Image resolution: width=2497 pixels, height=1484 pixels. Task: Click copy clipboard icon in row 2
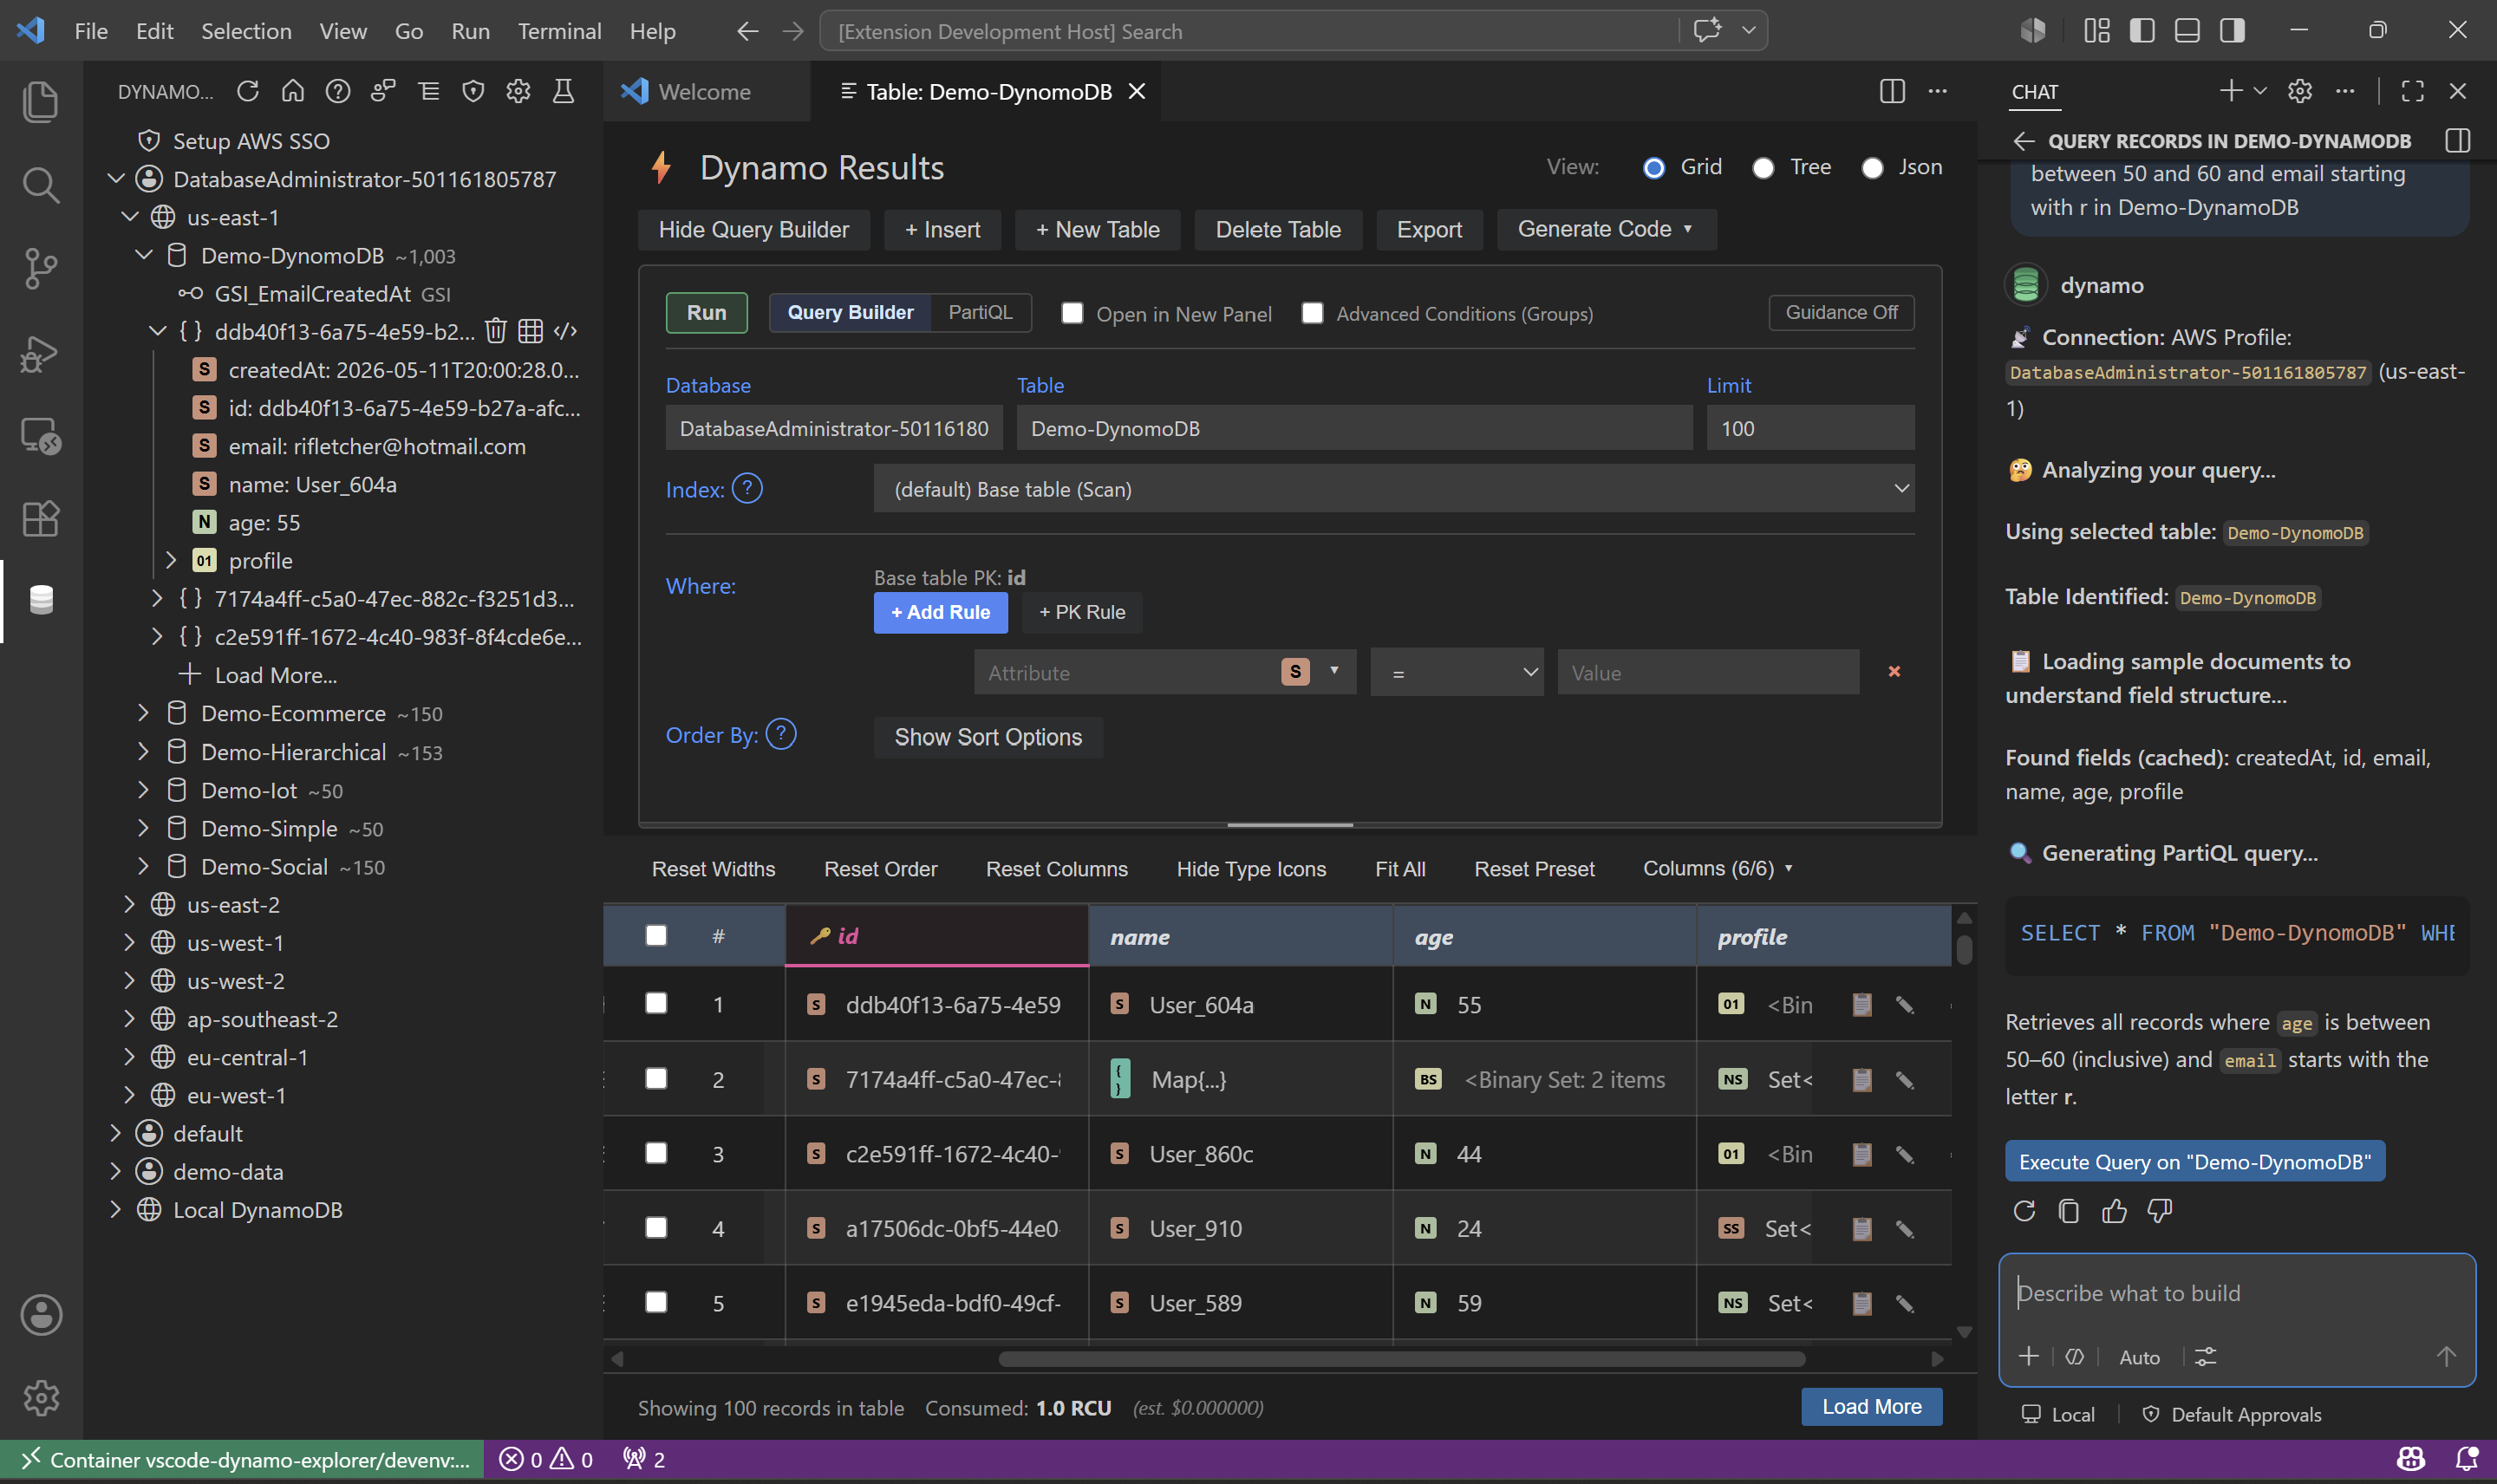pos(1862,1080)
